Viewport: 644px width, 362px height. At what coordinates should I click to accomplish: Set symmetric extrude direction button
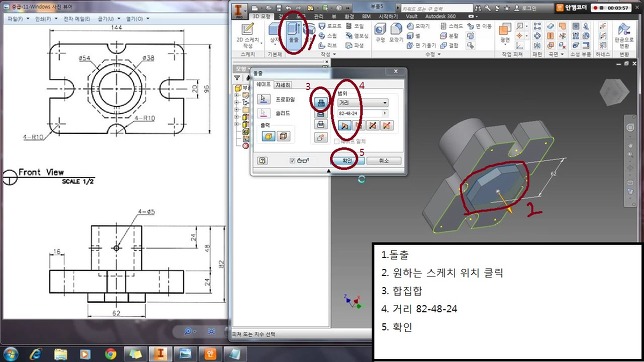373,125
